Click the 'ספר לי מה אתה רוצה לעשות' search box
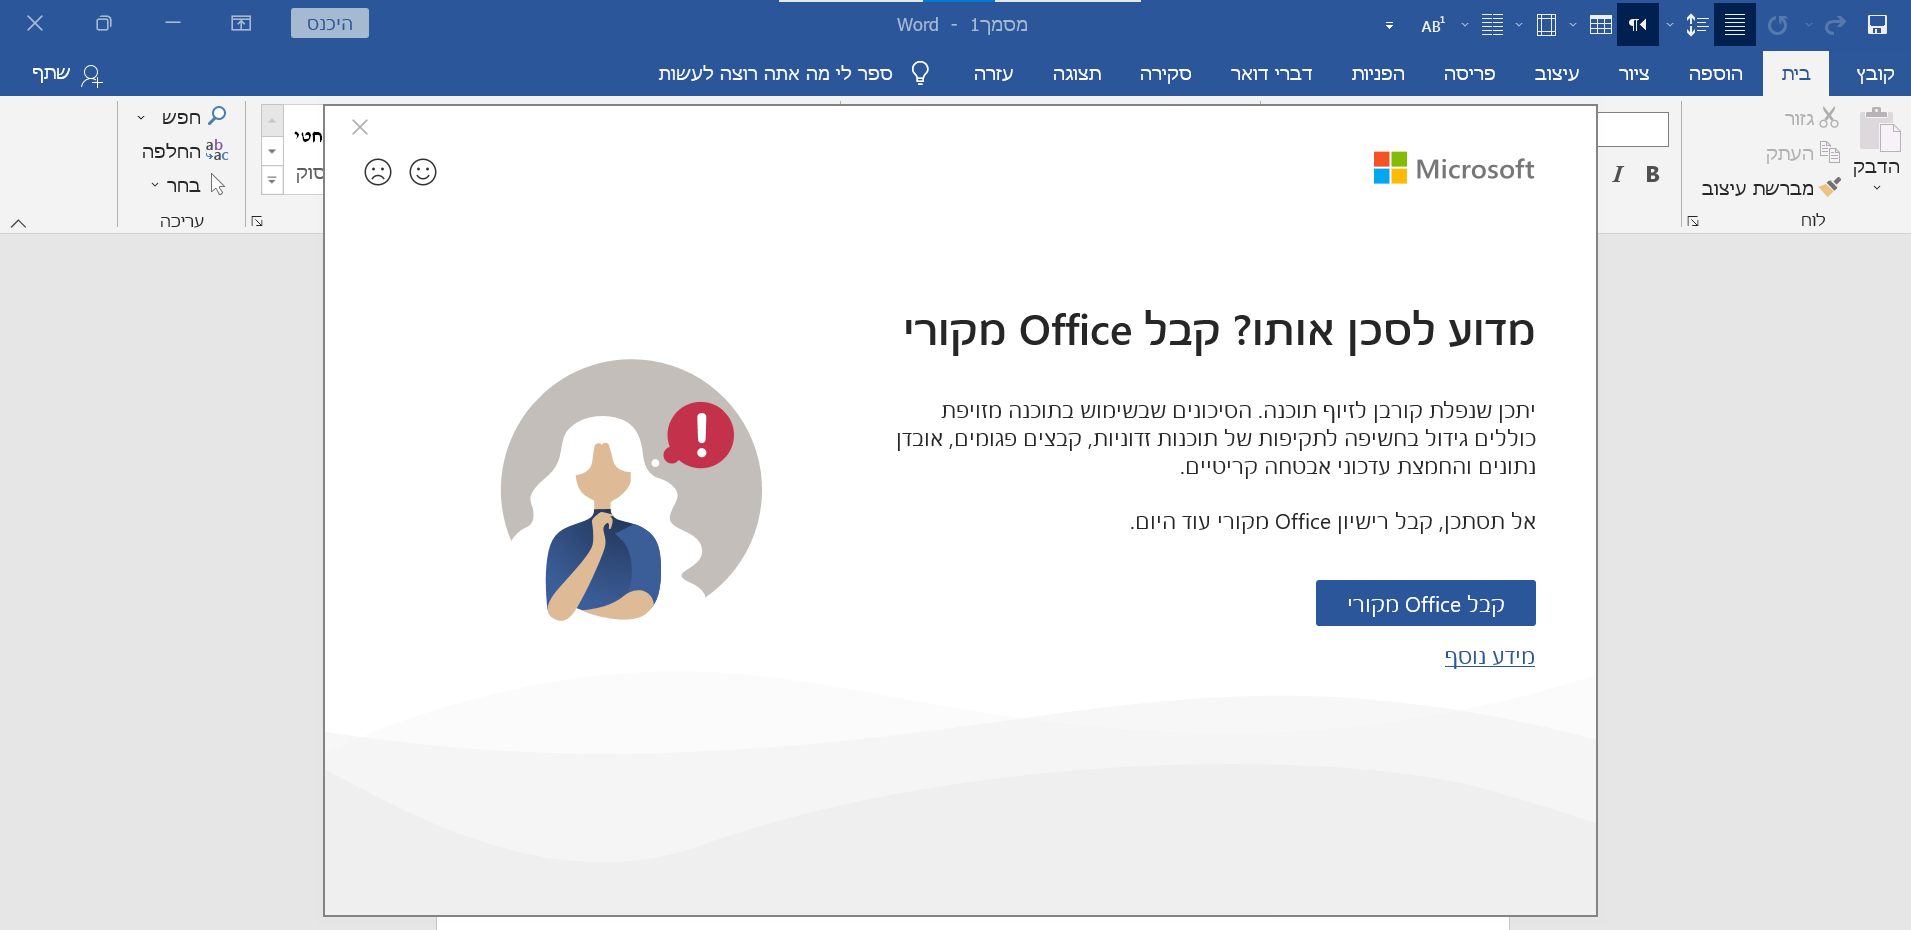Screen dimensions: 1911x930 775,74
